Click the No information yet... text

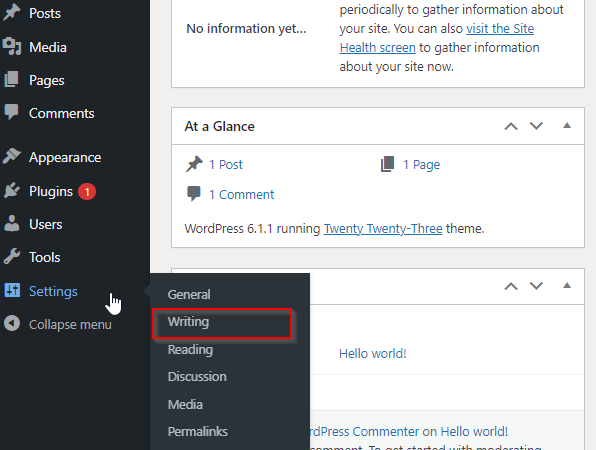[246, 29]
